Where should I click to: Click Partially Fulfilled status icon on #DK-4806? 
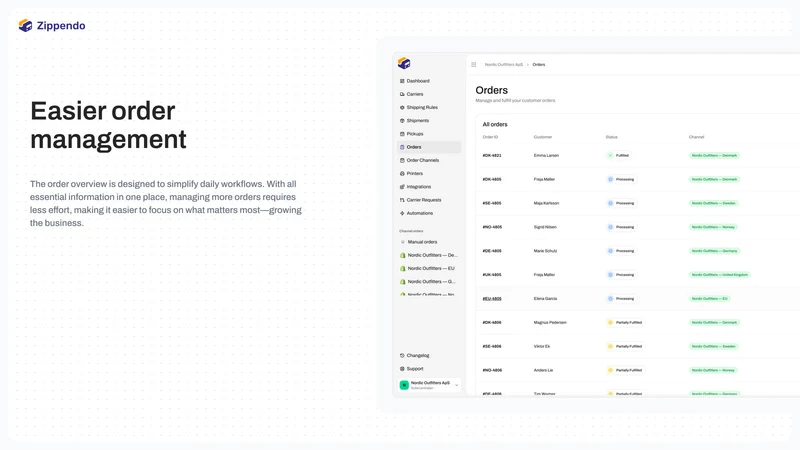pyautogui.click(x=610, y=323)
